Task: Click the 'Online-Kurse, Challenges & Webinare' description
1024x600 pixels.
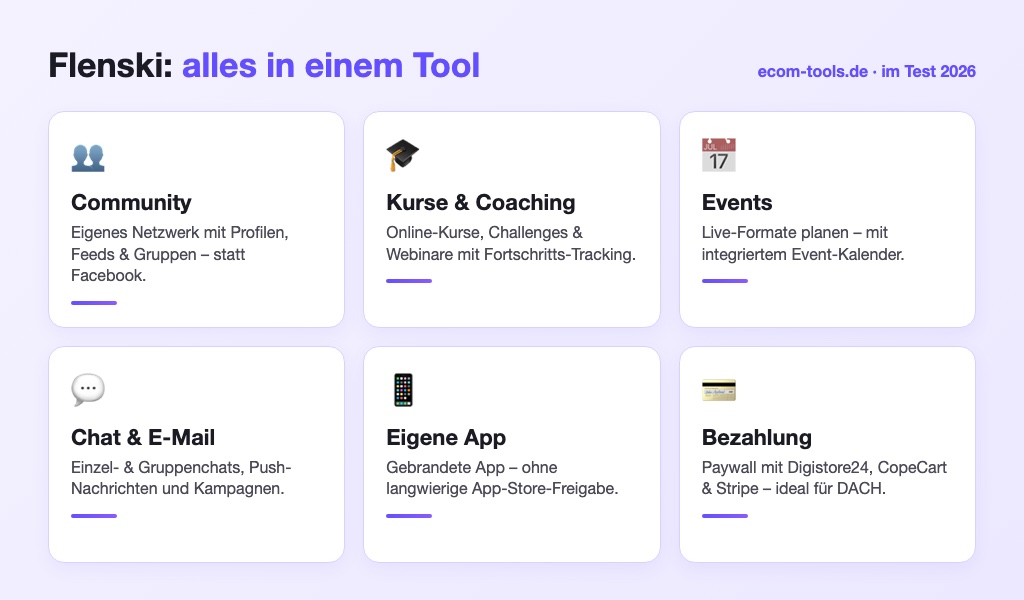Action: tap(511, 244)
